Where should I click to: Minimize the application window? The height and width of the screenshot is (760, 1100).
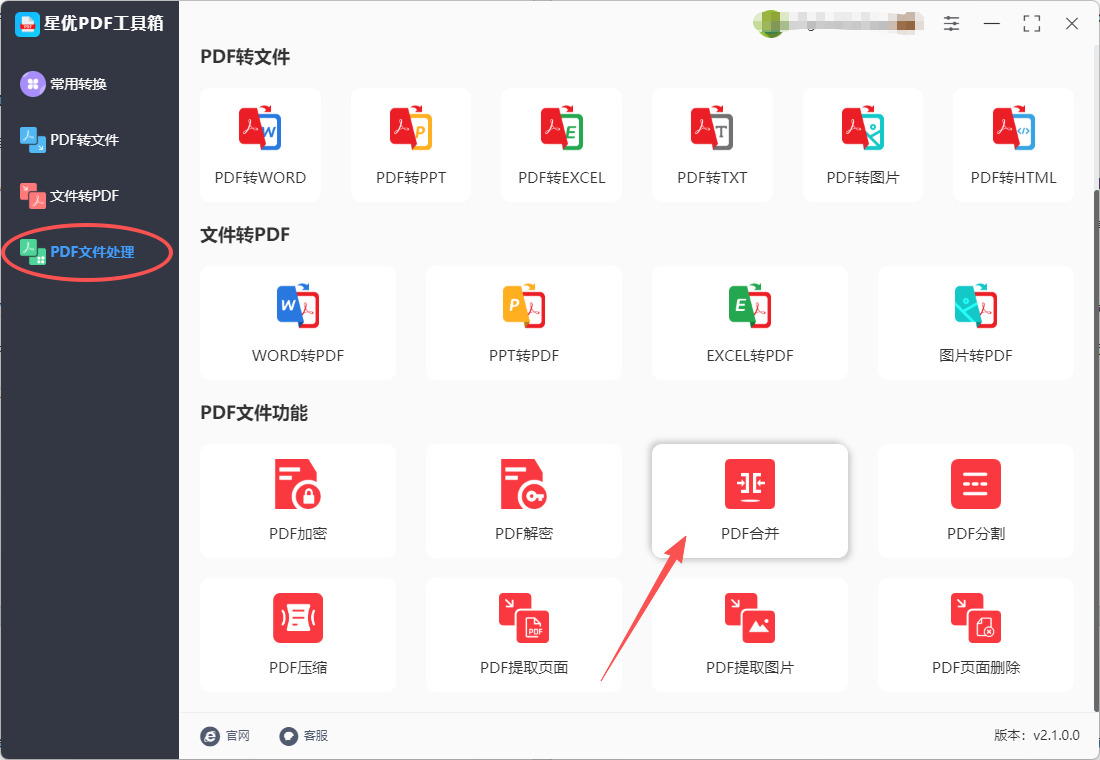coord(991,24)
